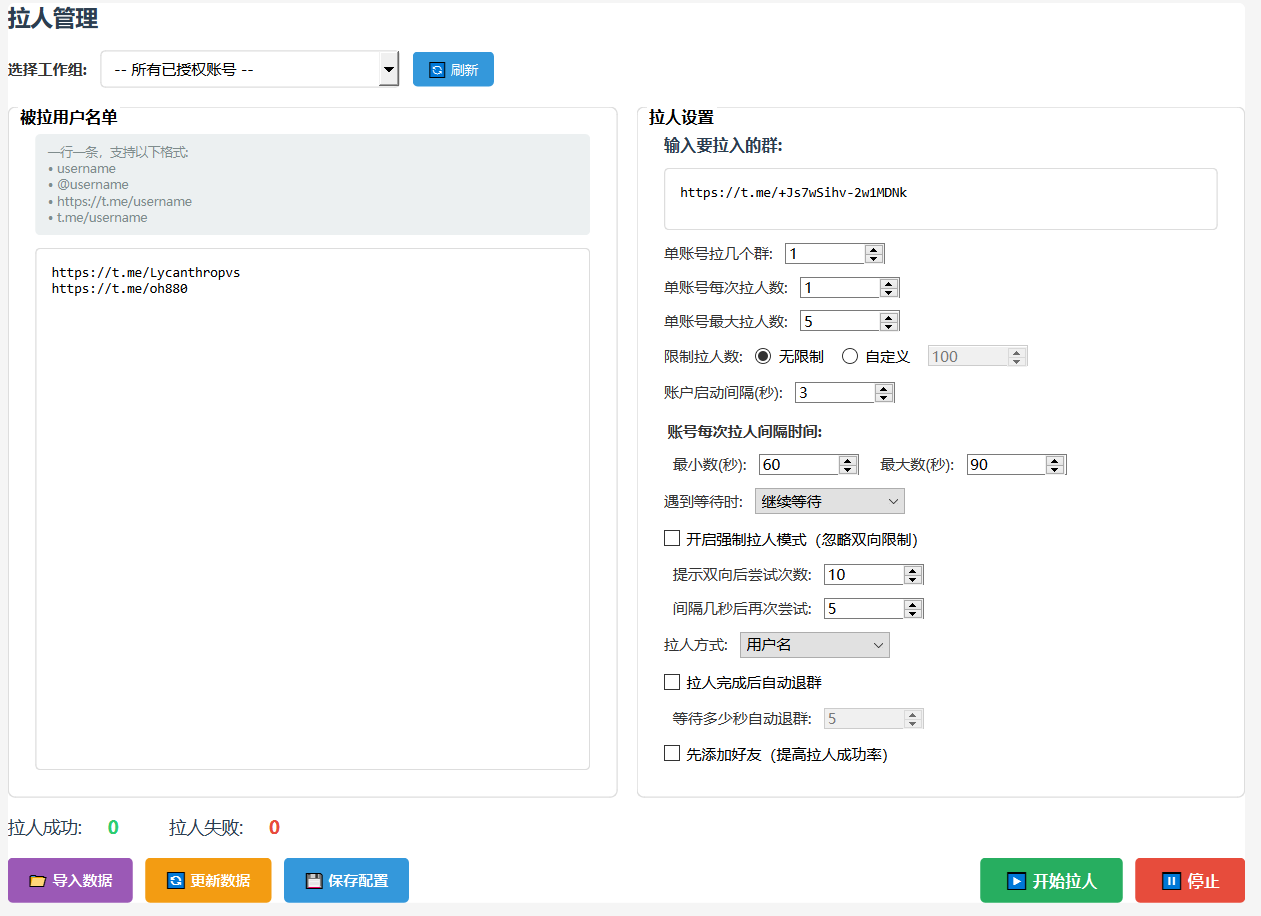1261x916 pixels.
Task: Click the floppy disk icon on 保存配置
Action: [x=314, y=881]
